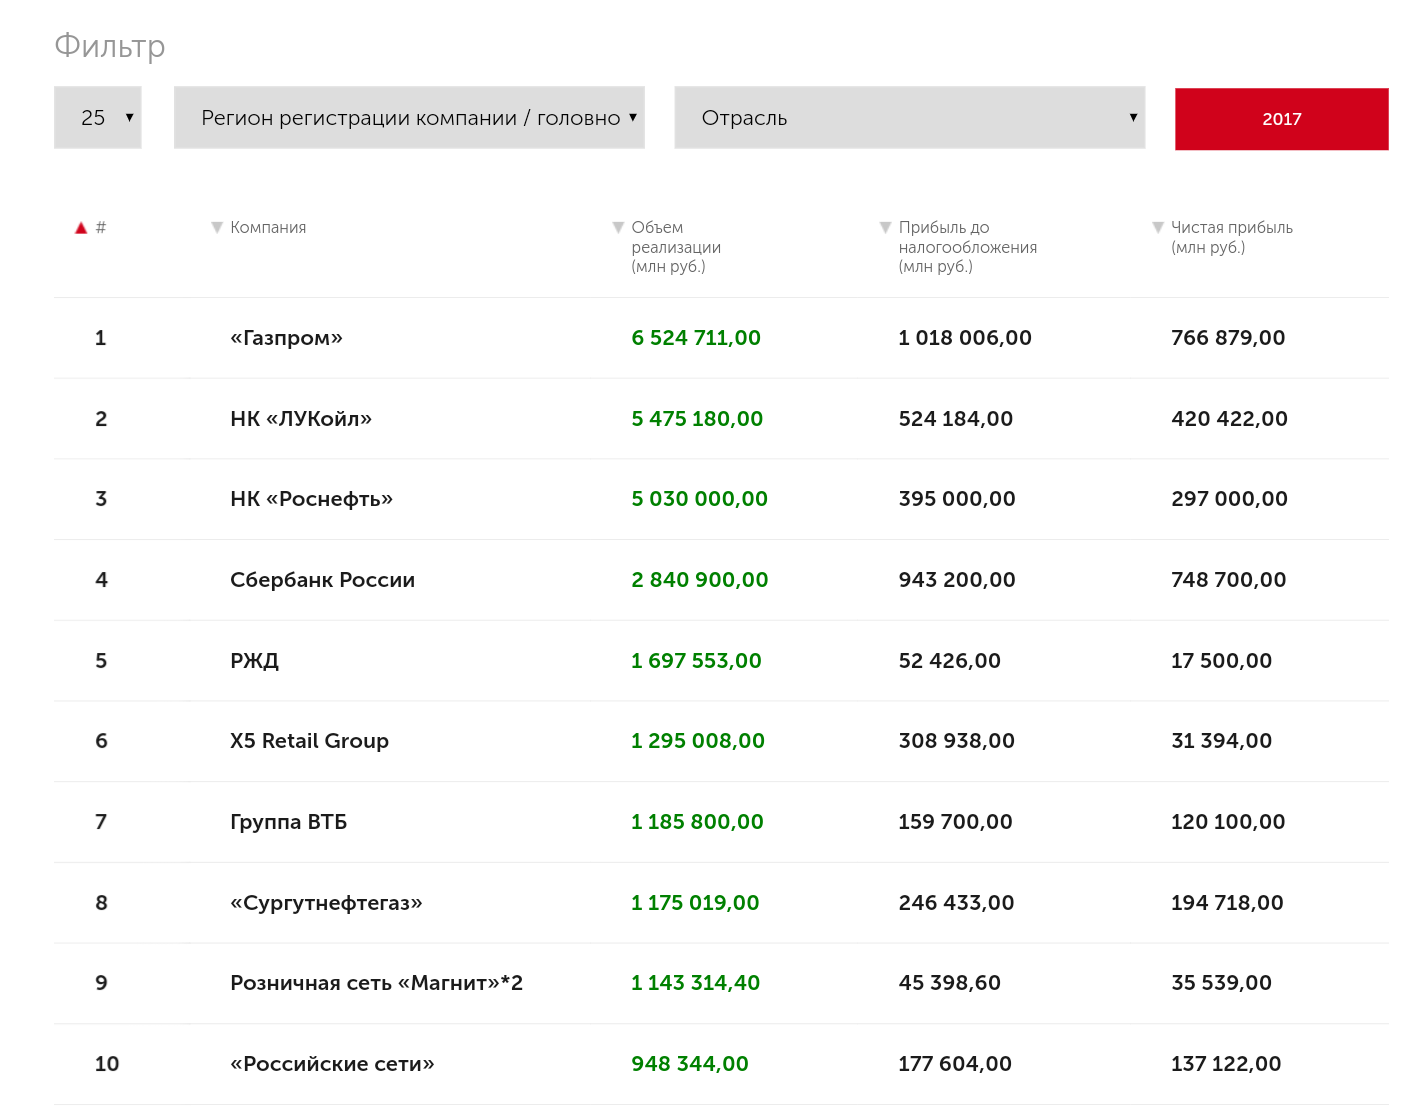Image resolution: width=1424 pixels, height=1112 pixels.
Task: Click sort arrow for Чистая прибыль column
Action: point(1158,228)
